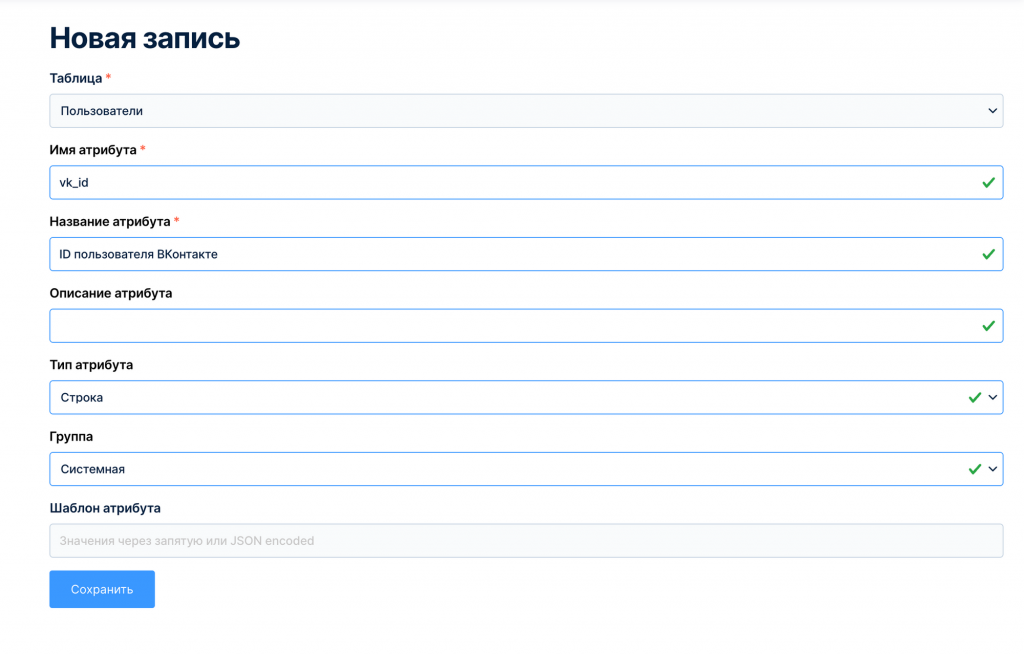Click the Тип атрибута label
This screenshot has height=654, width=1024.
pyautogui.click(x=91, y=365)
